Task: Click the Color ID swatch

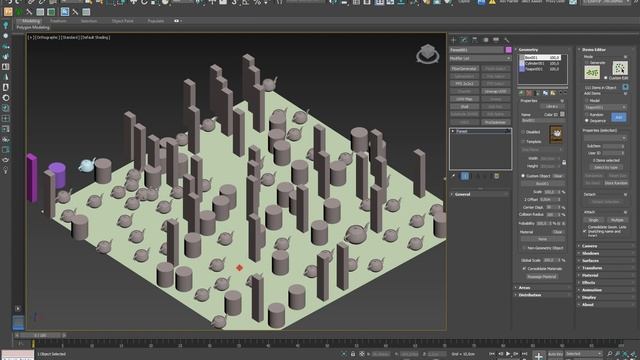Action: 562,114
